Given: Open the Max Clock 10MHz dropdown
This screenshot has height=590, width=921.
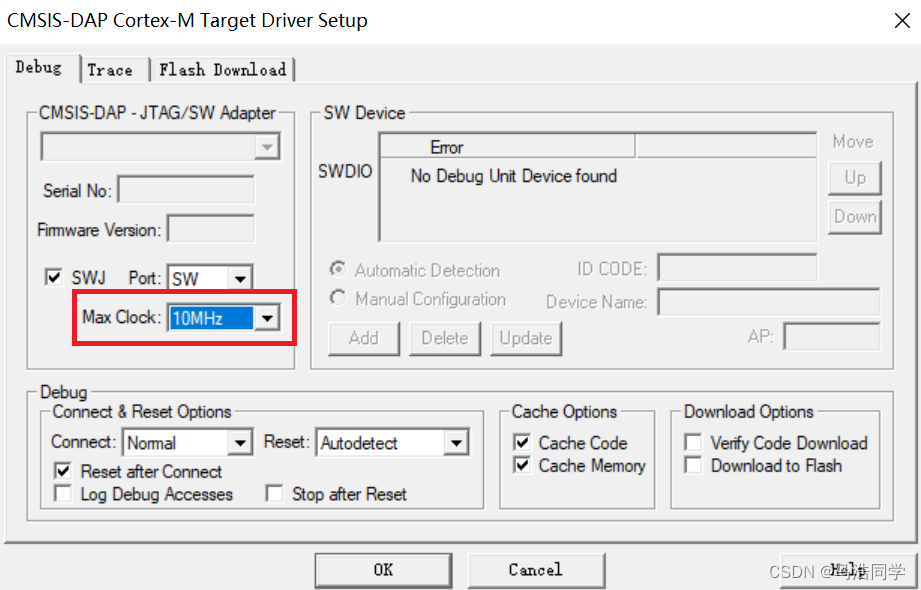Looking at the screenshot, I should (267, 319).
